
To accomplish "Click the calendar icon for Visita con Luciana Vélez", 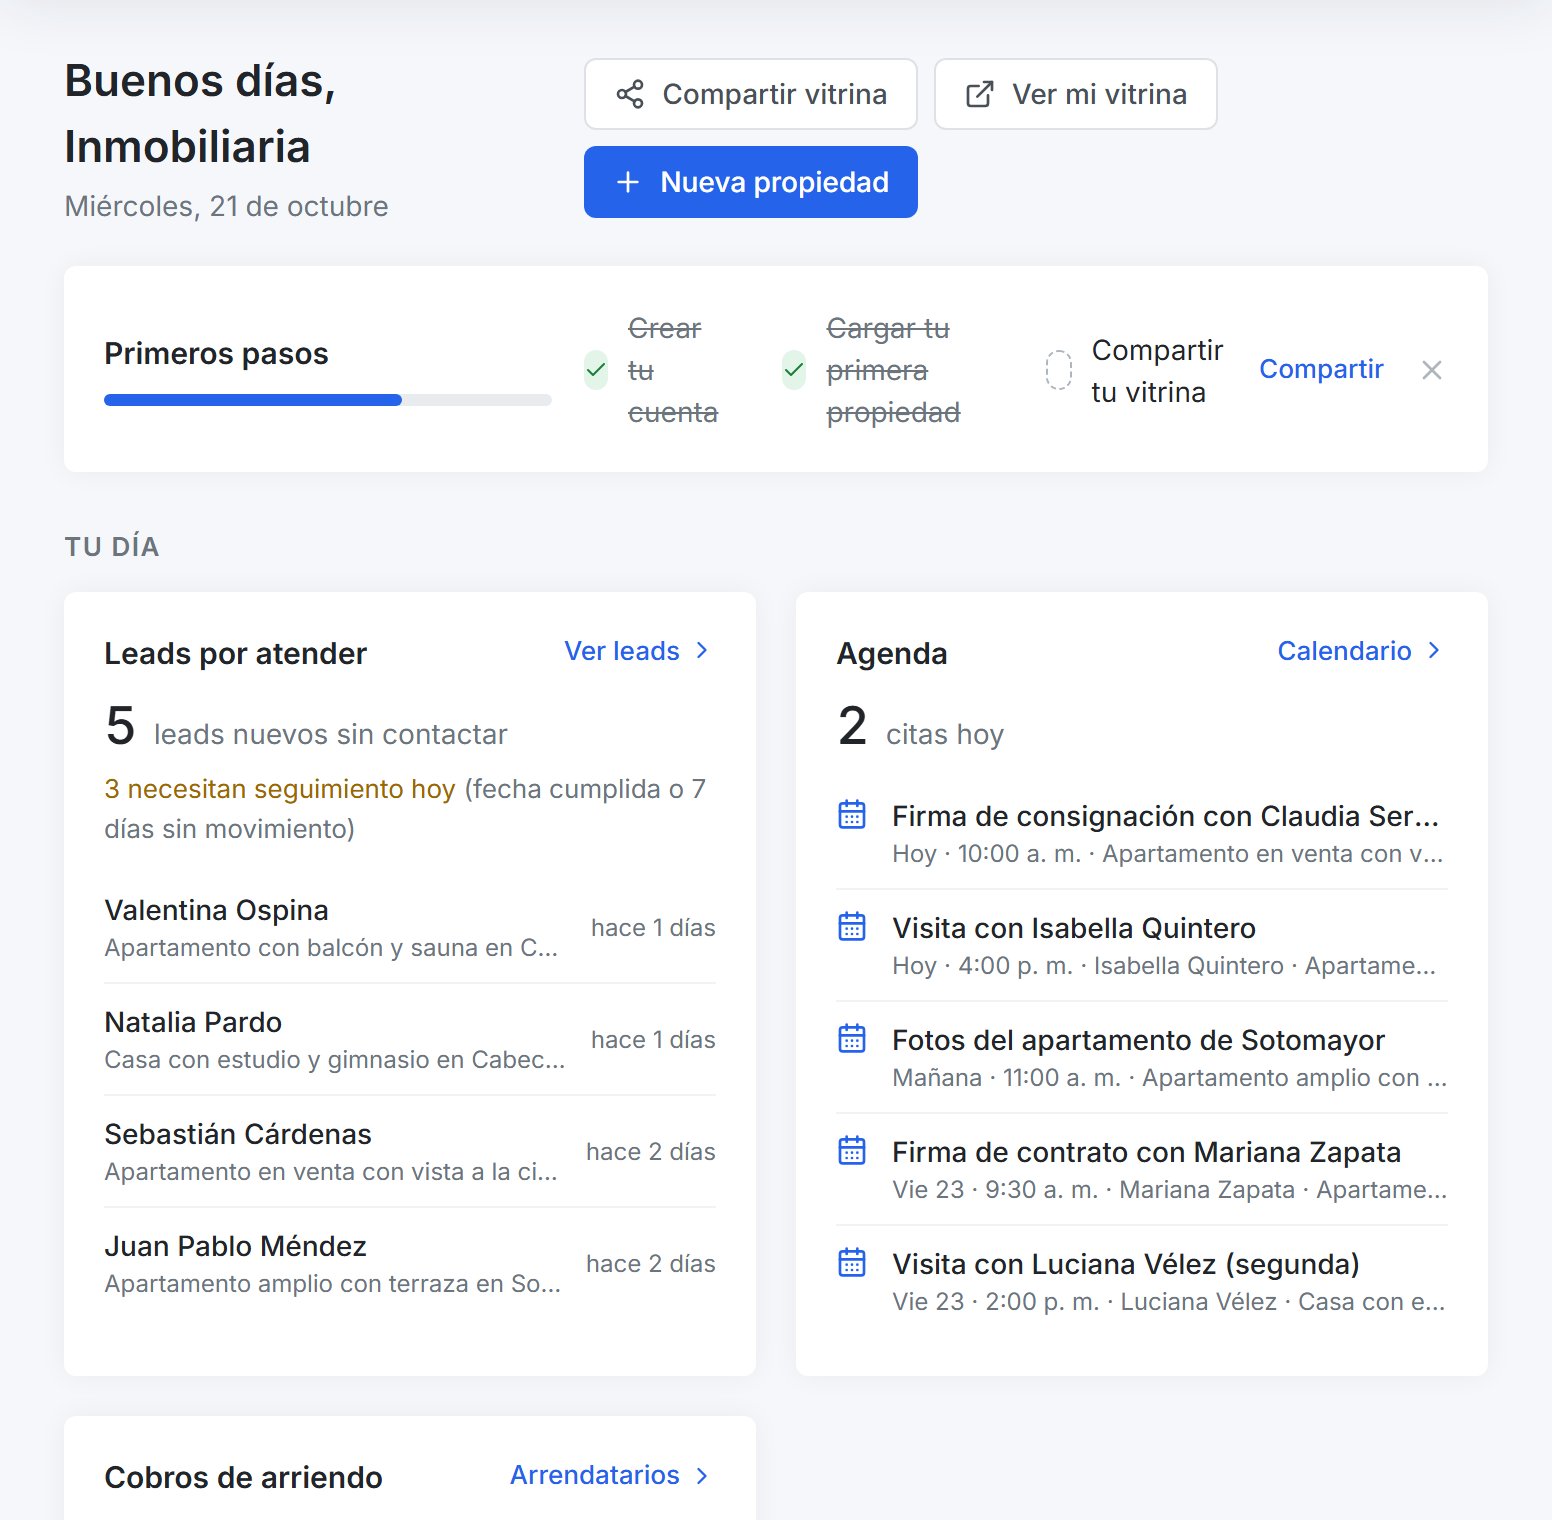I will [x=852, y=1263].
